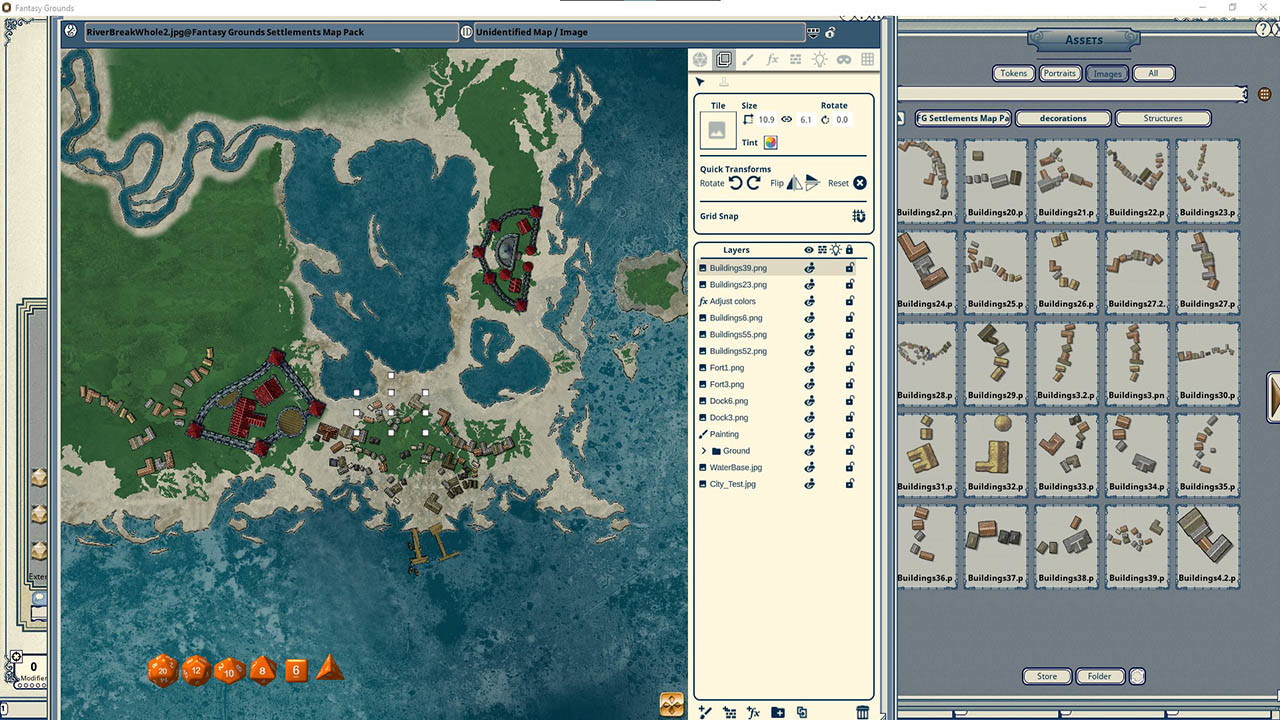
Task: Expand the Ground layer folder
Action: [705, 451]
